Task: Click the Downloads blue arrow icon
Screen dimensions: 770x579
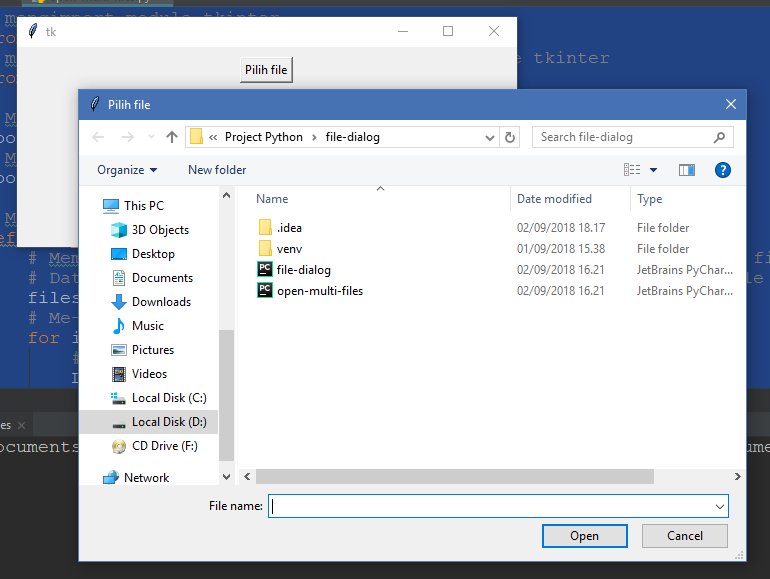Action: click(x=119, y=302)
